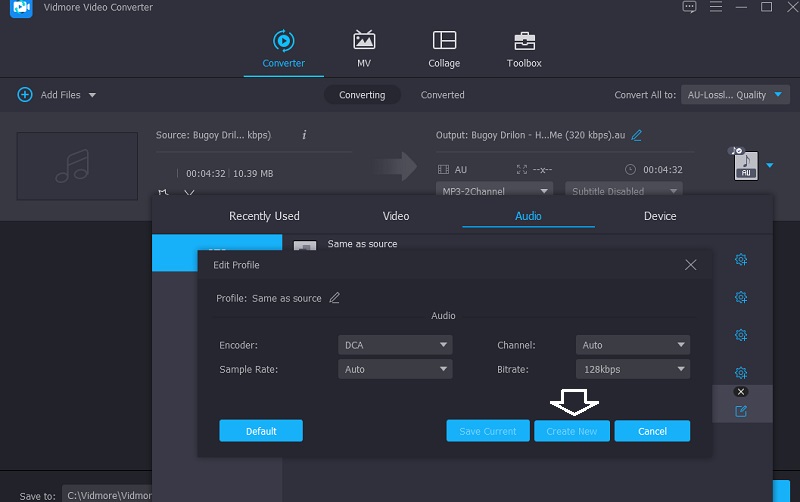Open the Bitrate 128kbps dropdown
The image size is (800, 502).
click(x=633, y=369)
